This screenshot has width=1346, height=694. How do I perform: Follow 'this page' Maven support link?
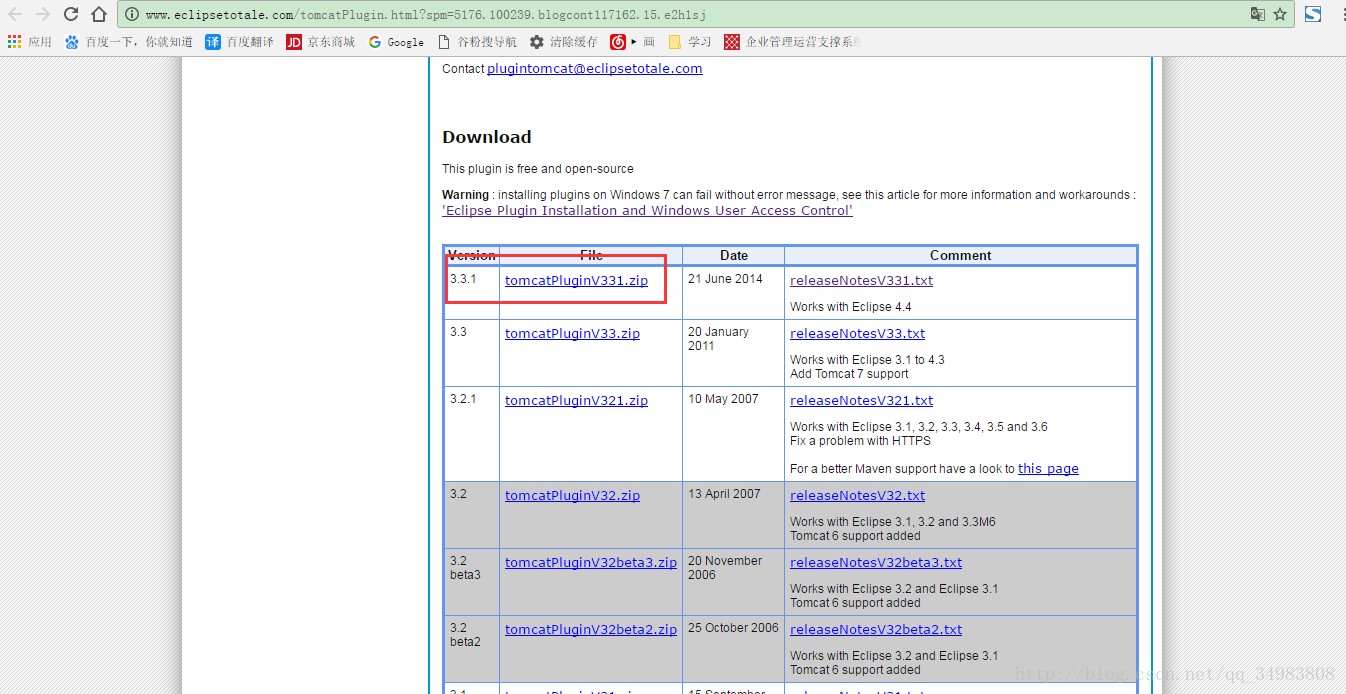coord(1048,469)
